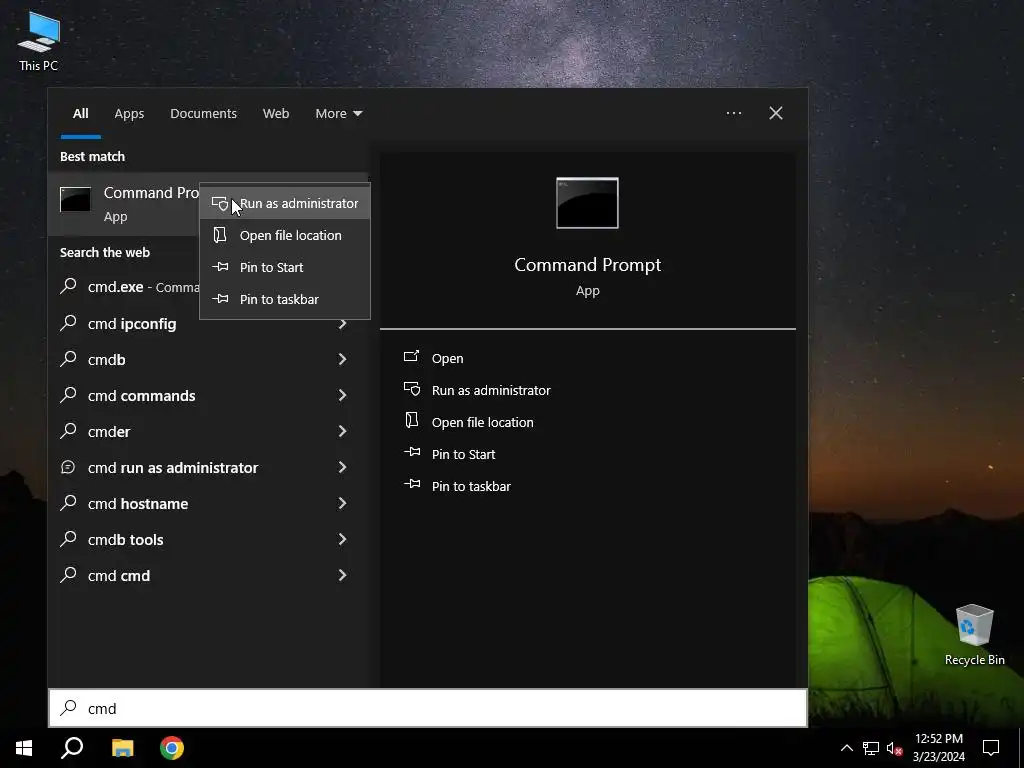
Task: Select the cmd run as administrator suggestion
Action: pyautogui.click(x=208, y=468)
